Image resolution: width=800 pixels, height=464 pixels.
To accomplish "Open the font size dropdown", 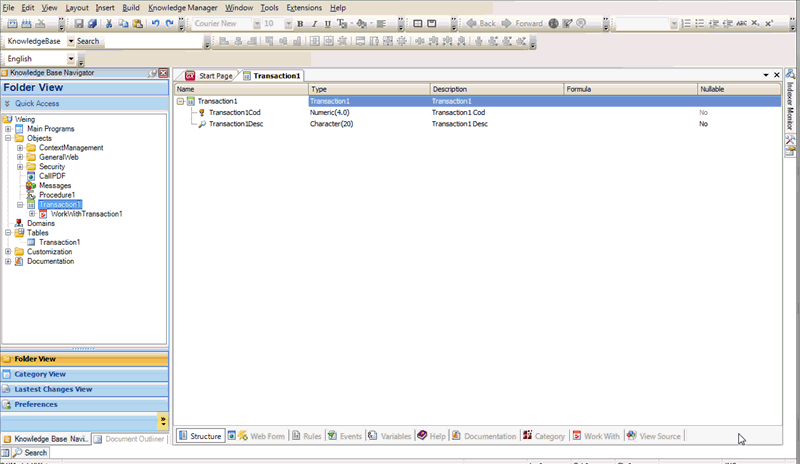I will [288, 24].
